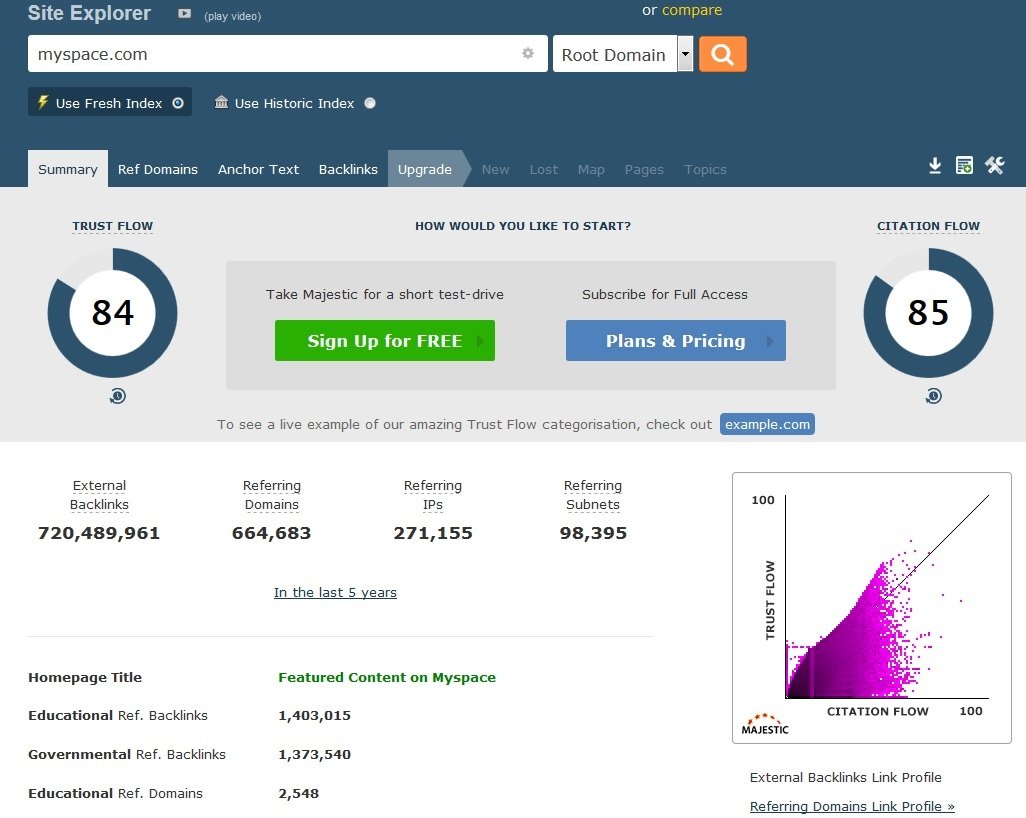Click the play video text link

pyautogui.click(x=232, y=16)
